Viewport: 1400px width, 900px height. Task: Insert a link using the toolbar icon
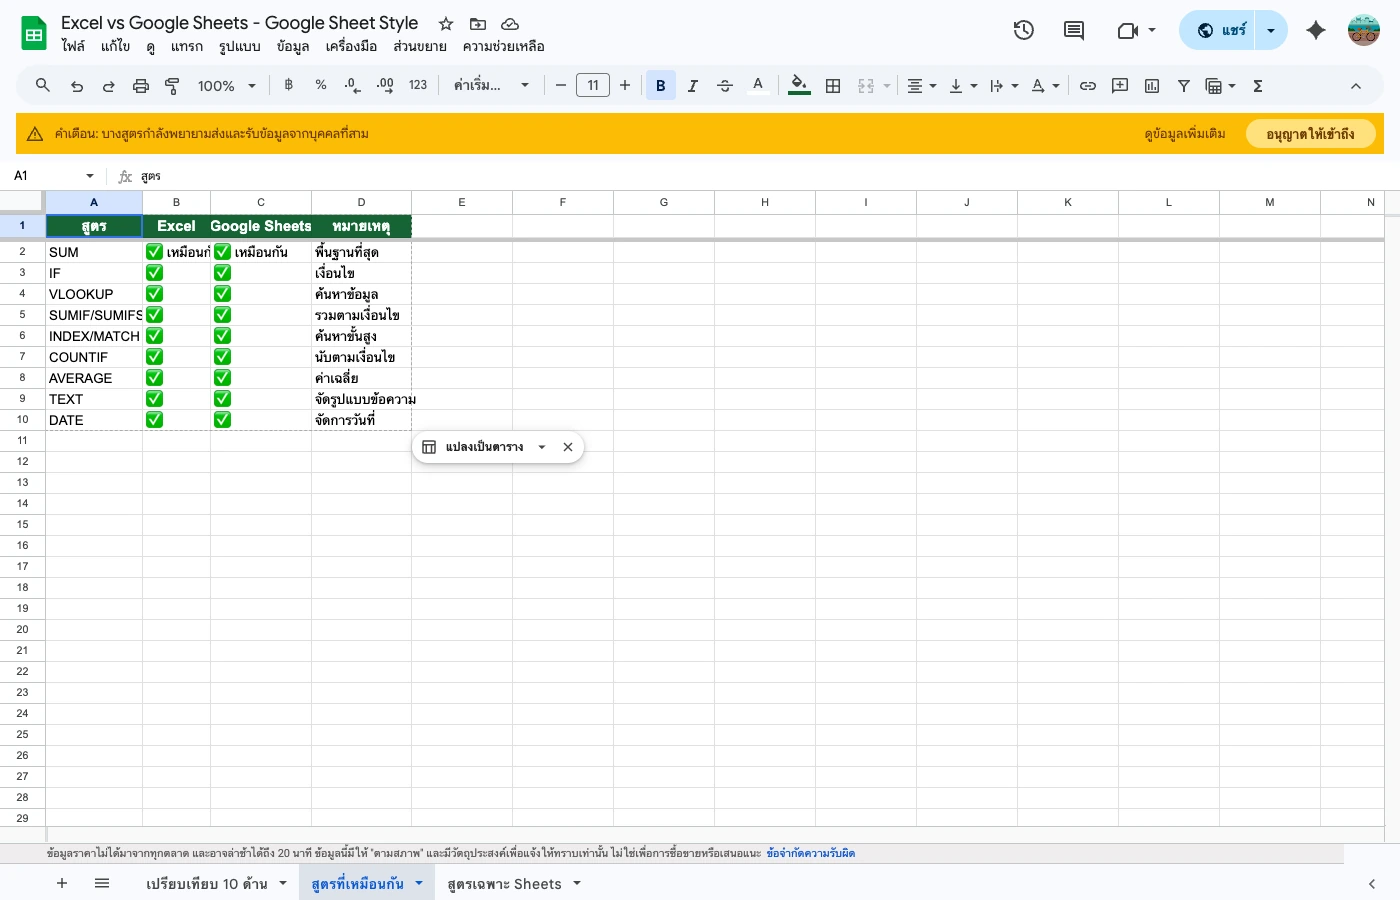click(x=1088, y=86)
